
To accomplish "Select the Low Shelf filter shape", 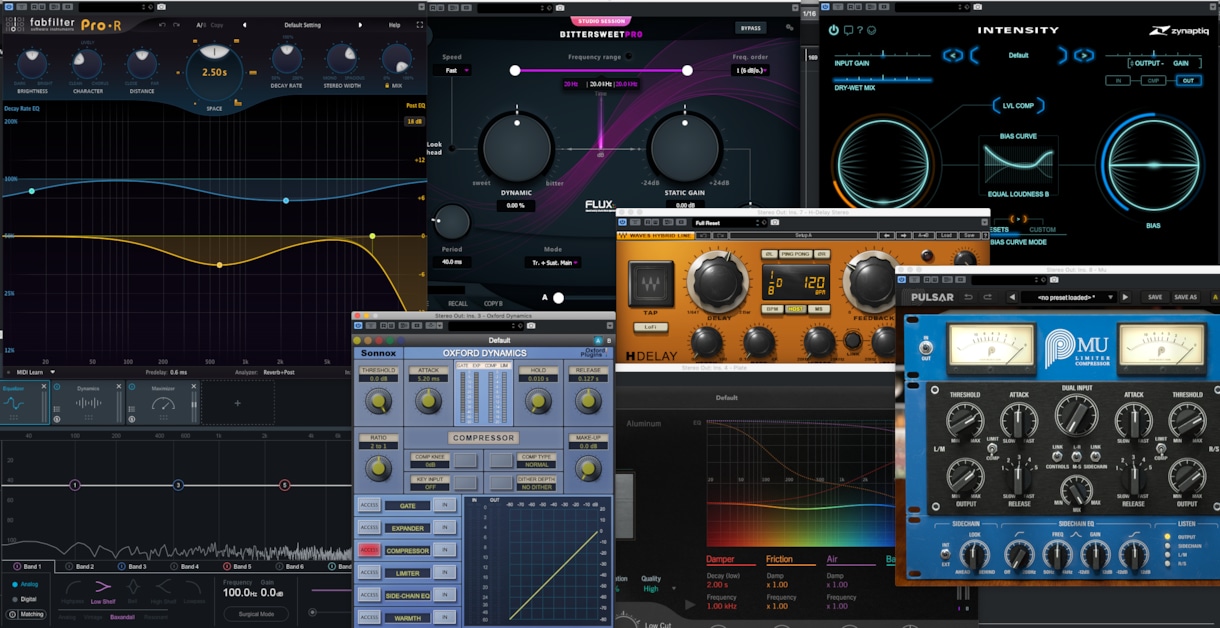I will click(x=103, y=591).
